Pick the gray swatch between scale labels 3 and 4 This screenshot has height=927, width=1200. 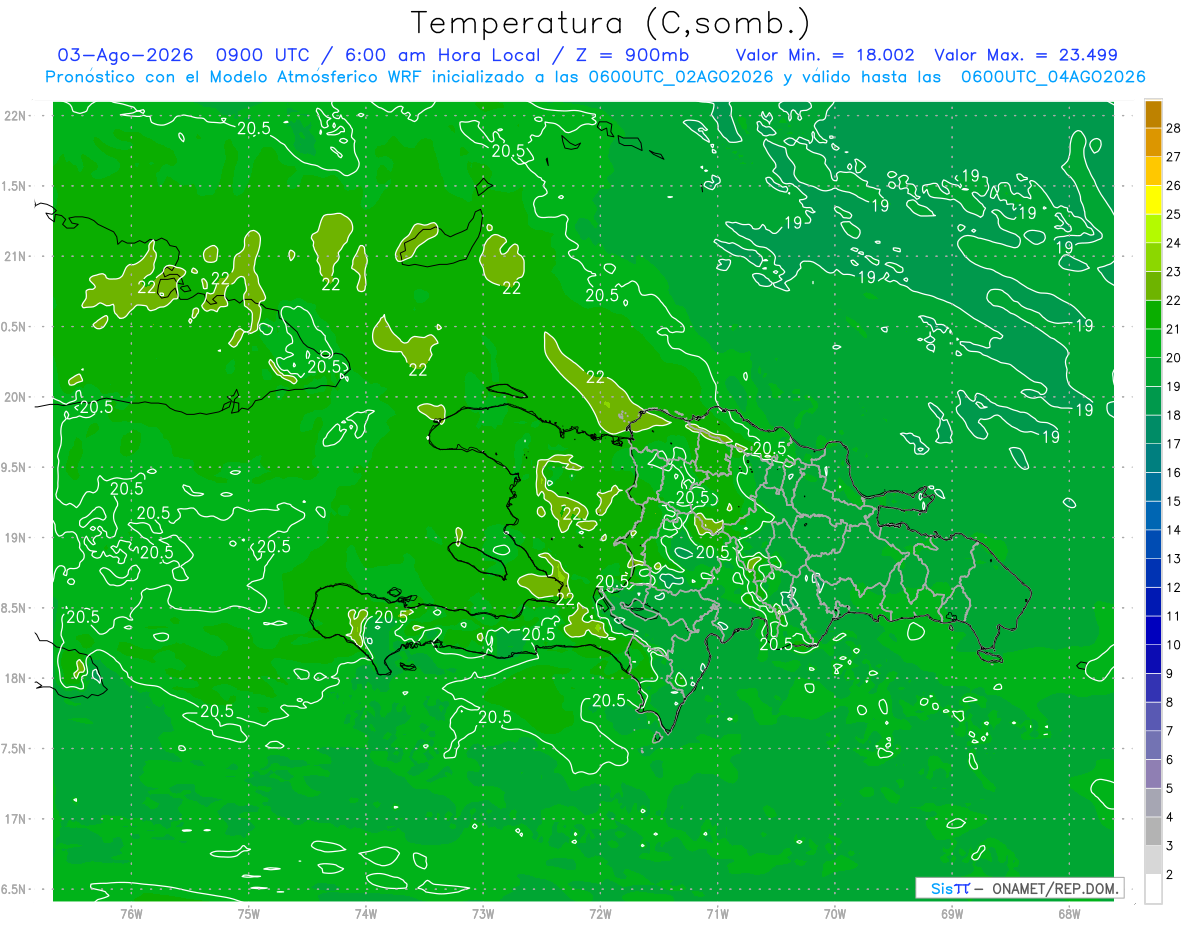click(1153, 832)
